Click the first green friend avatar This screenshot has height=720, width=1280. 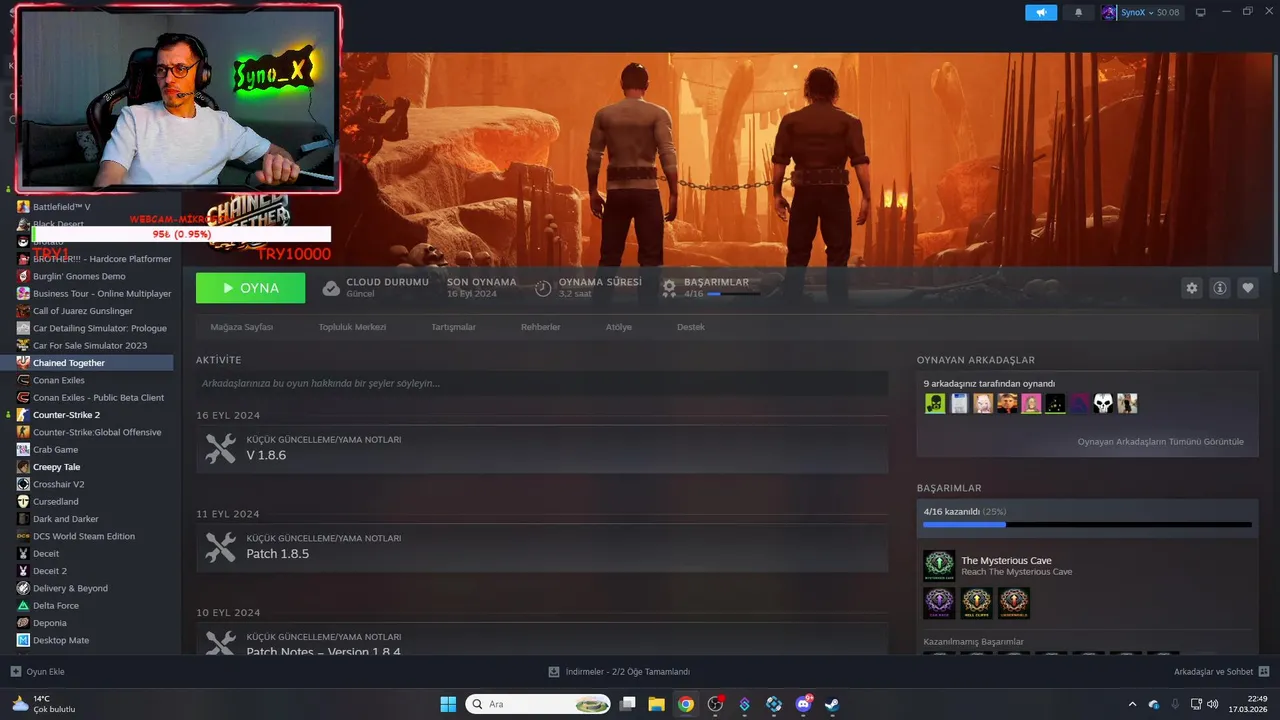click(x=935, y=403)
